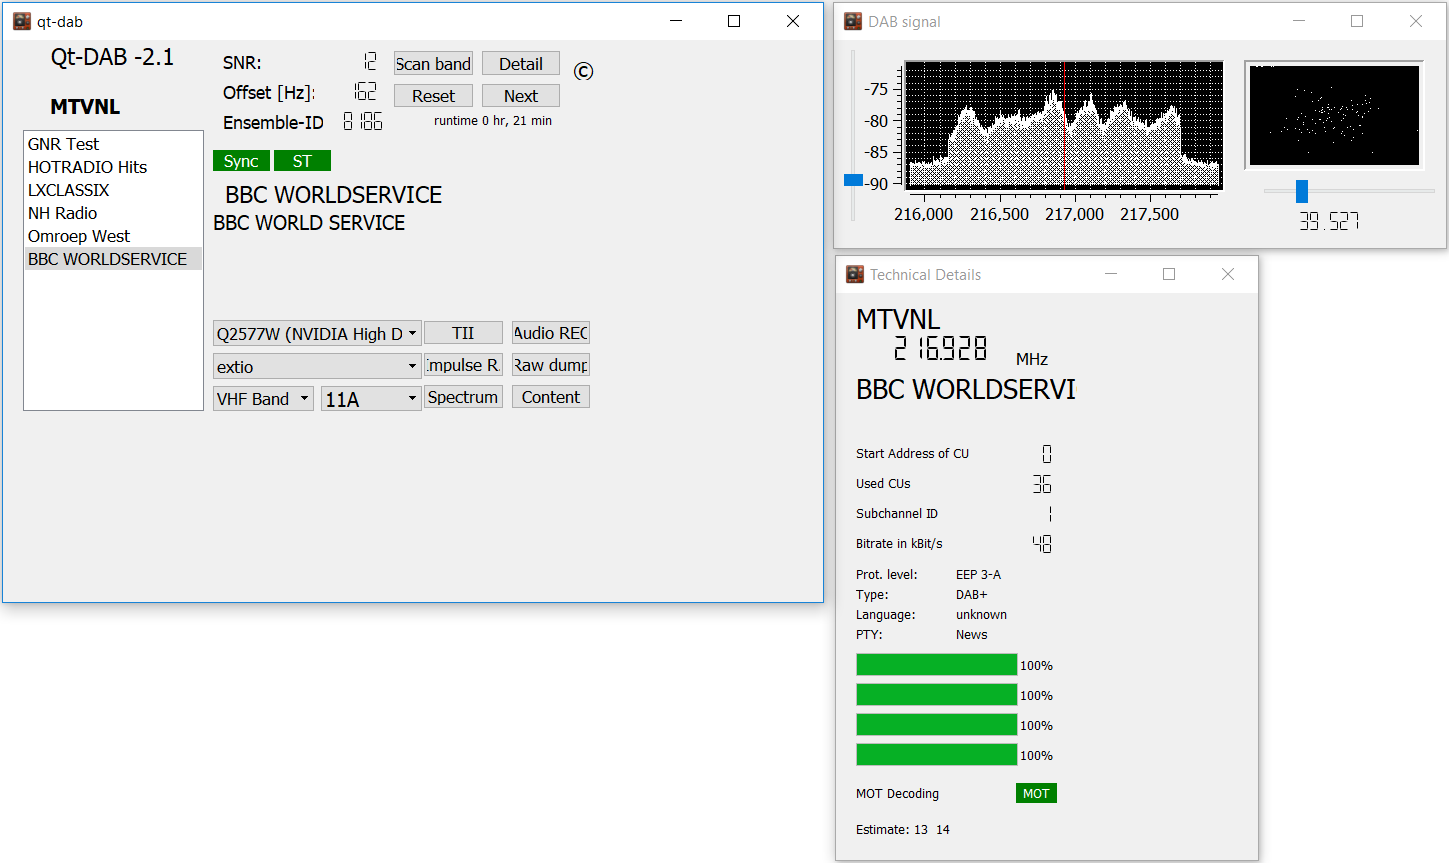
Task: Open the 11A channel dropdown
Action: click(x=371, y=399)
